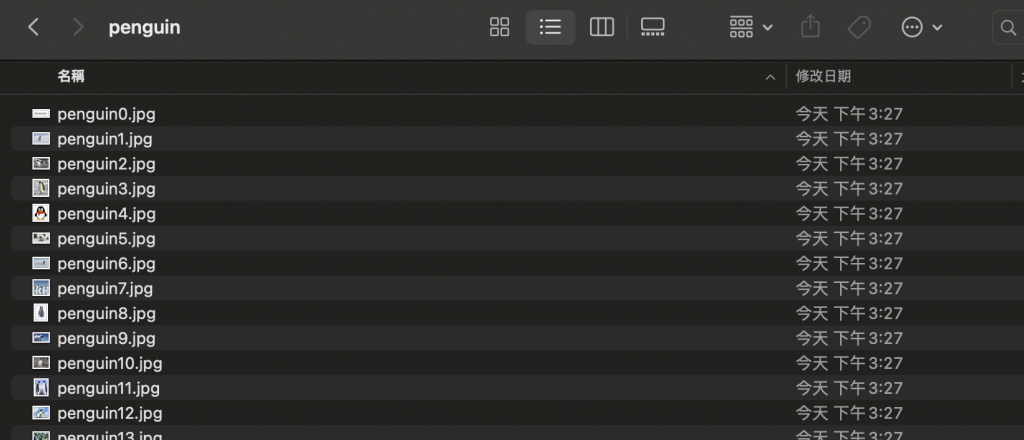Switch to gallery view
This screenshot has height=440, width=1024.
(x=652, y=27)
